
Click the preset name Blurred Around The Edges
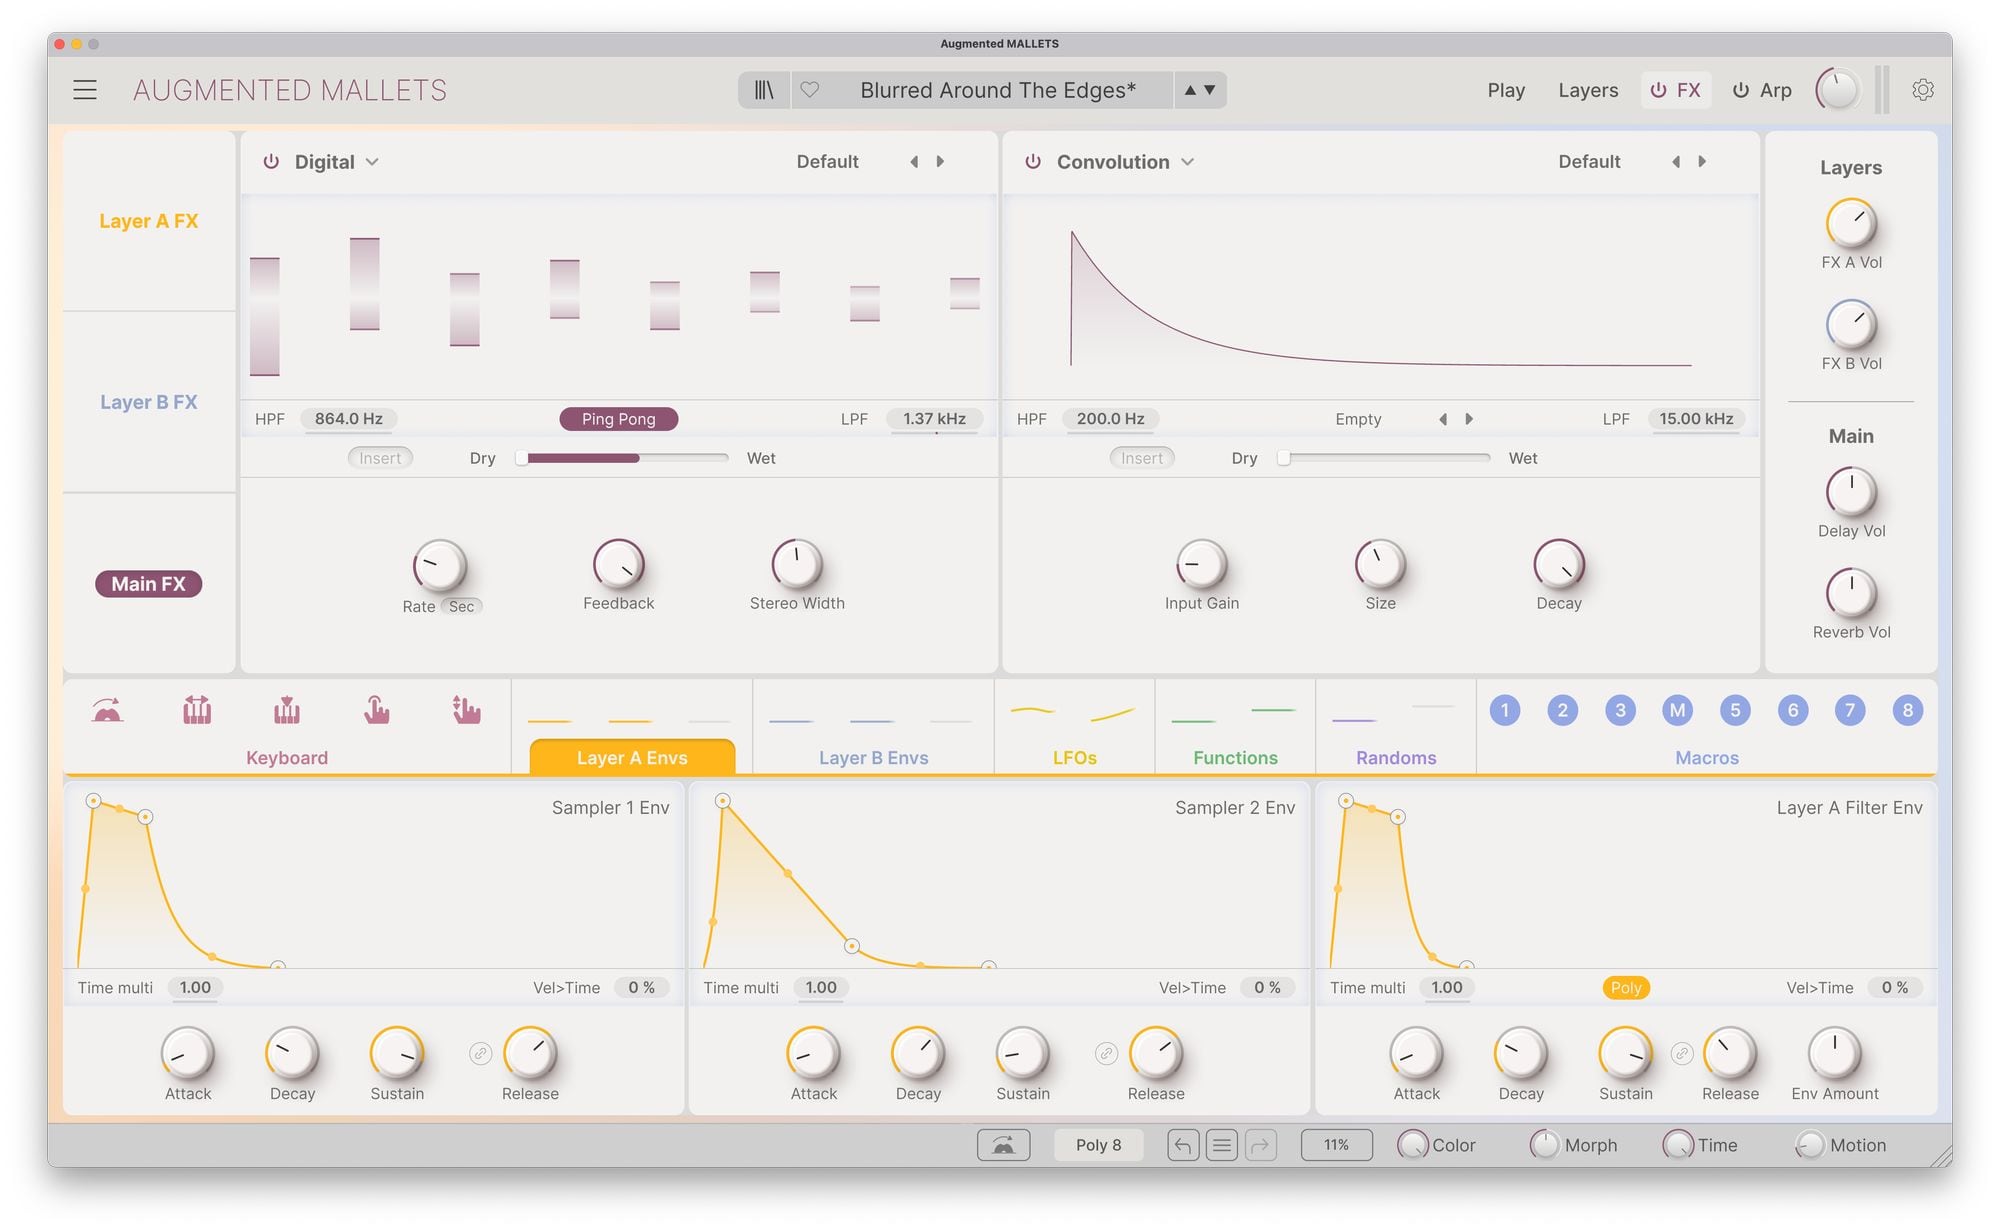pos(998,90)
